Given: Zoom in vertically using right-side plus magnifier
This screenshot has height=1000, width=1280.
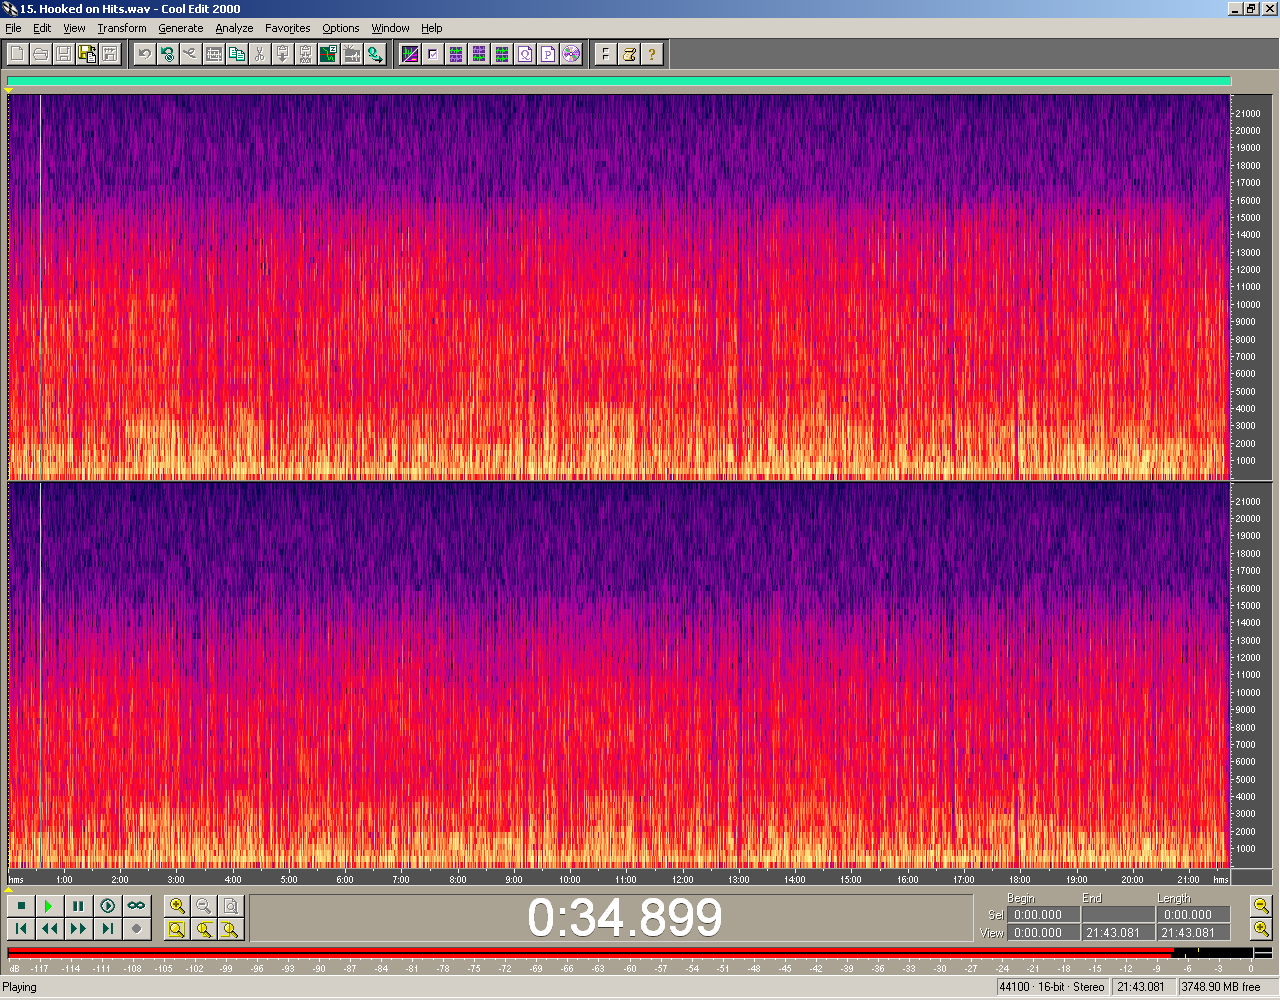Looking at the screenshot, I should click(1262, 929).
